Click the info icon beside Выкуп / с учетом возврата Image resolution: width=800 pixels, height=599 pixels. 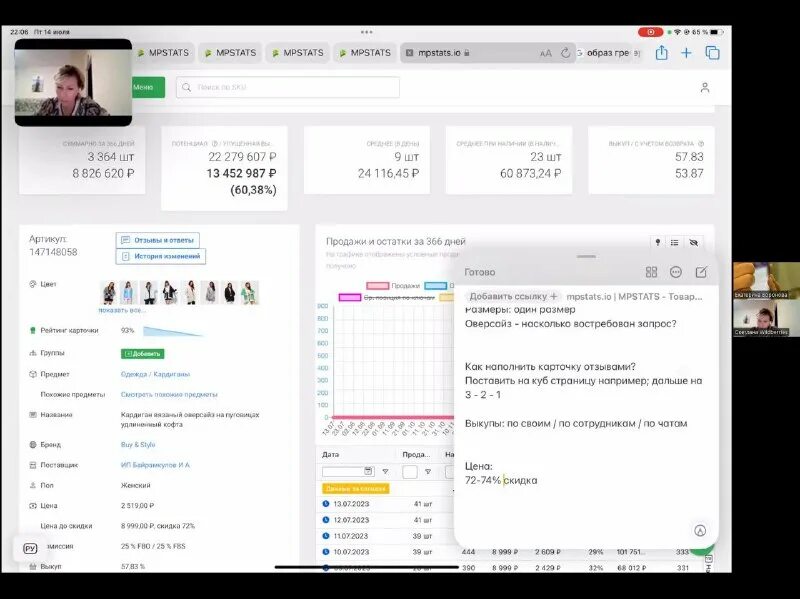coord(701,144)
